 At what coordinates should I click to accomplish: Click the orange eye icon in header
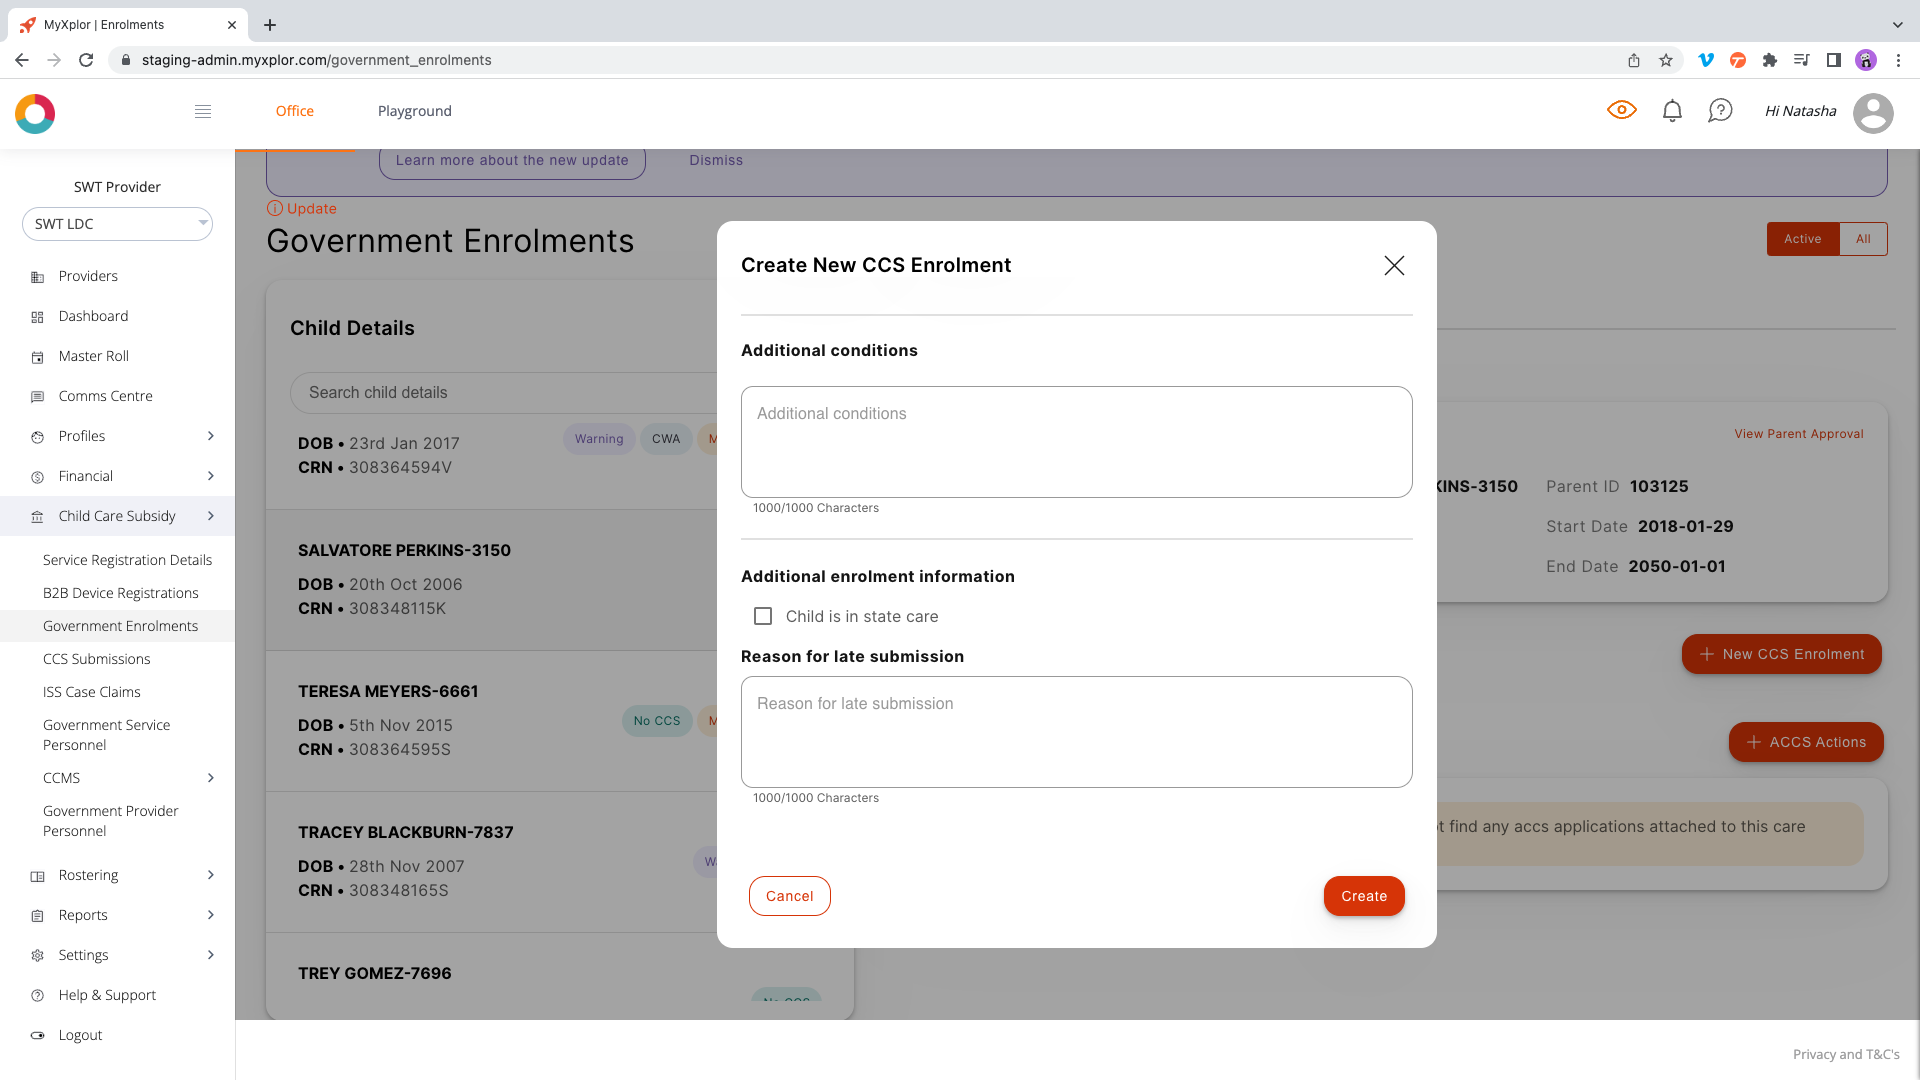pos(1621,110)
